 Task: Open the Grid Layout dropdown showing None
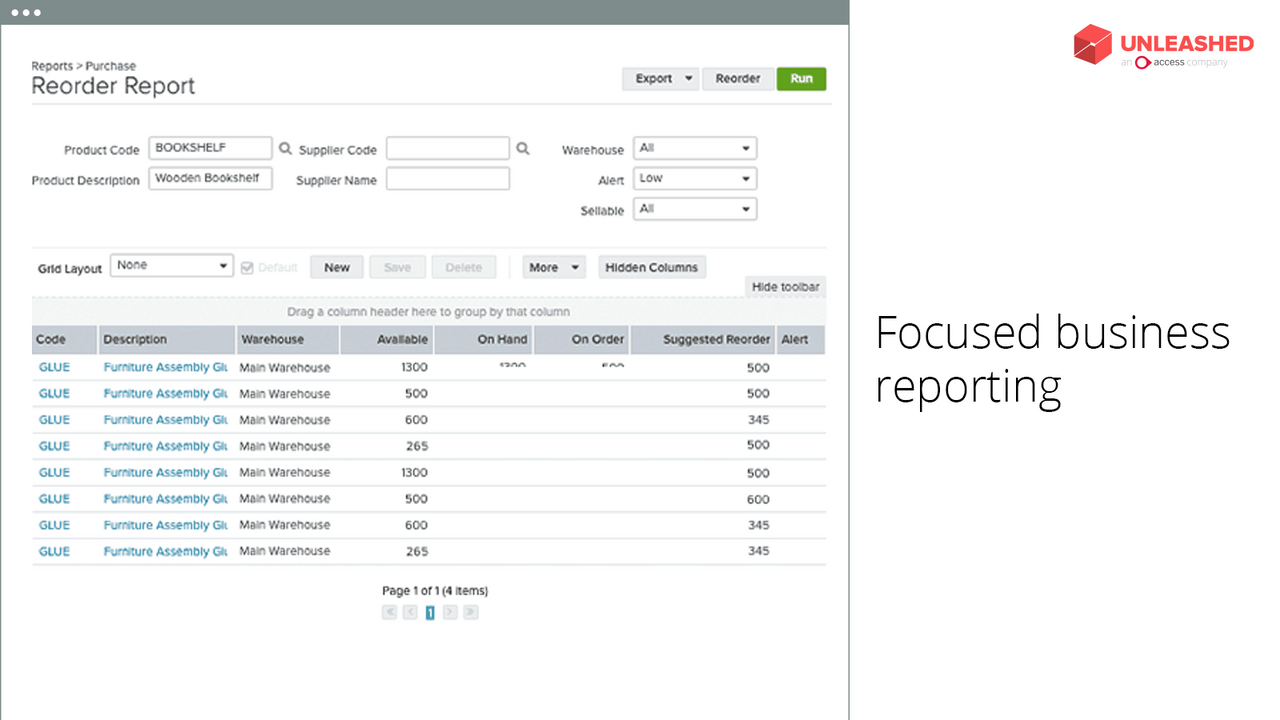tap(172, 266)
